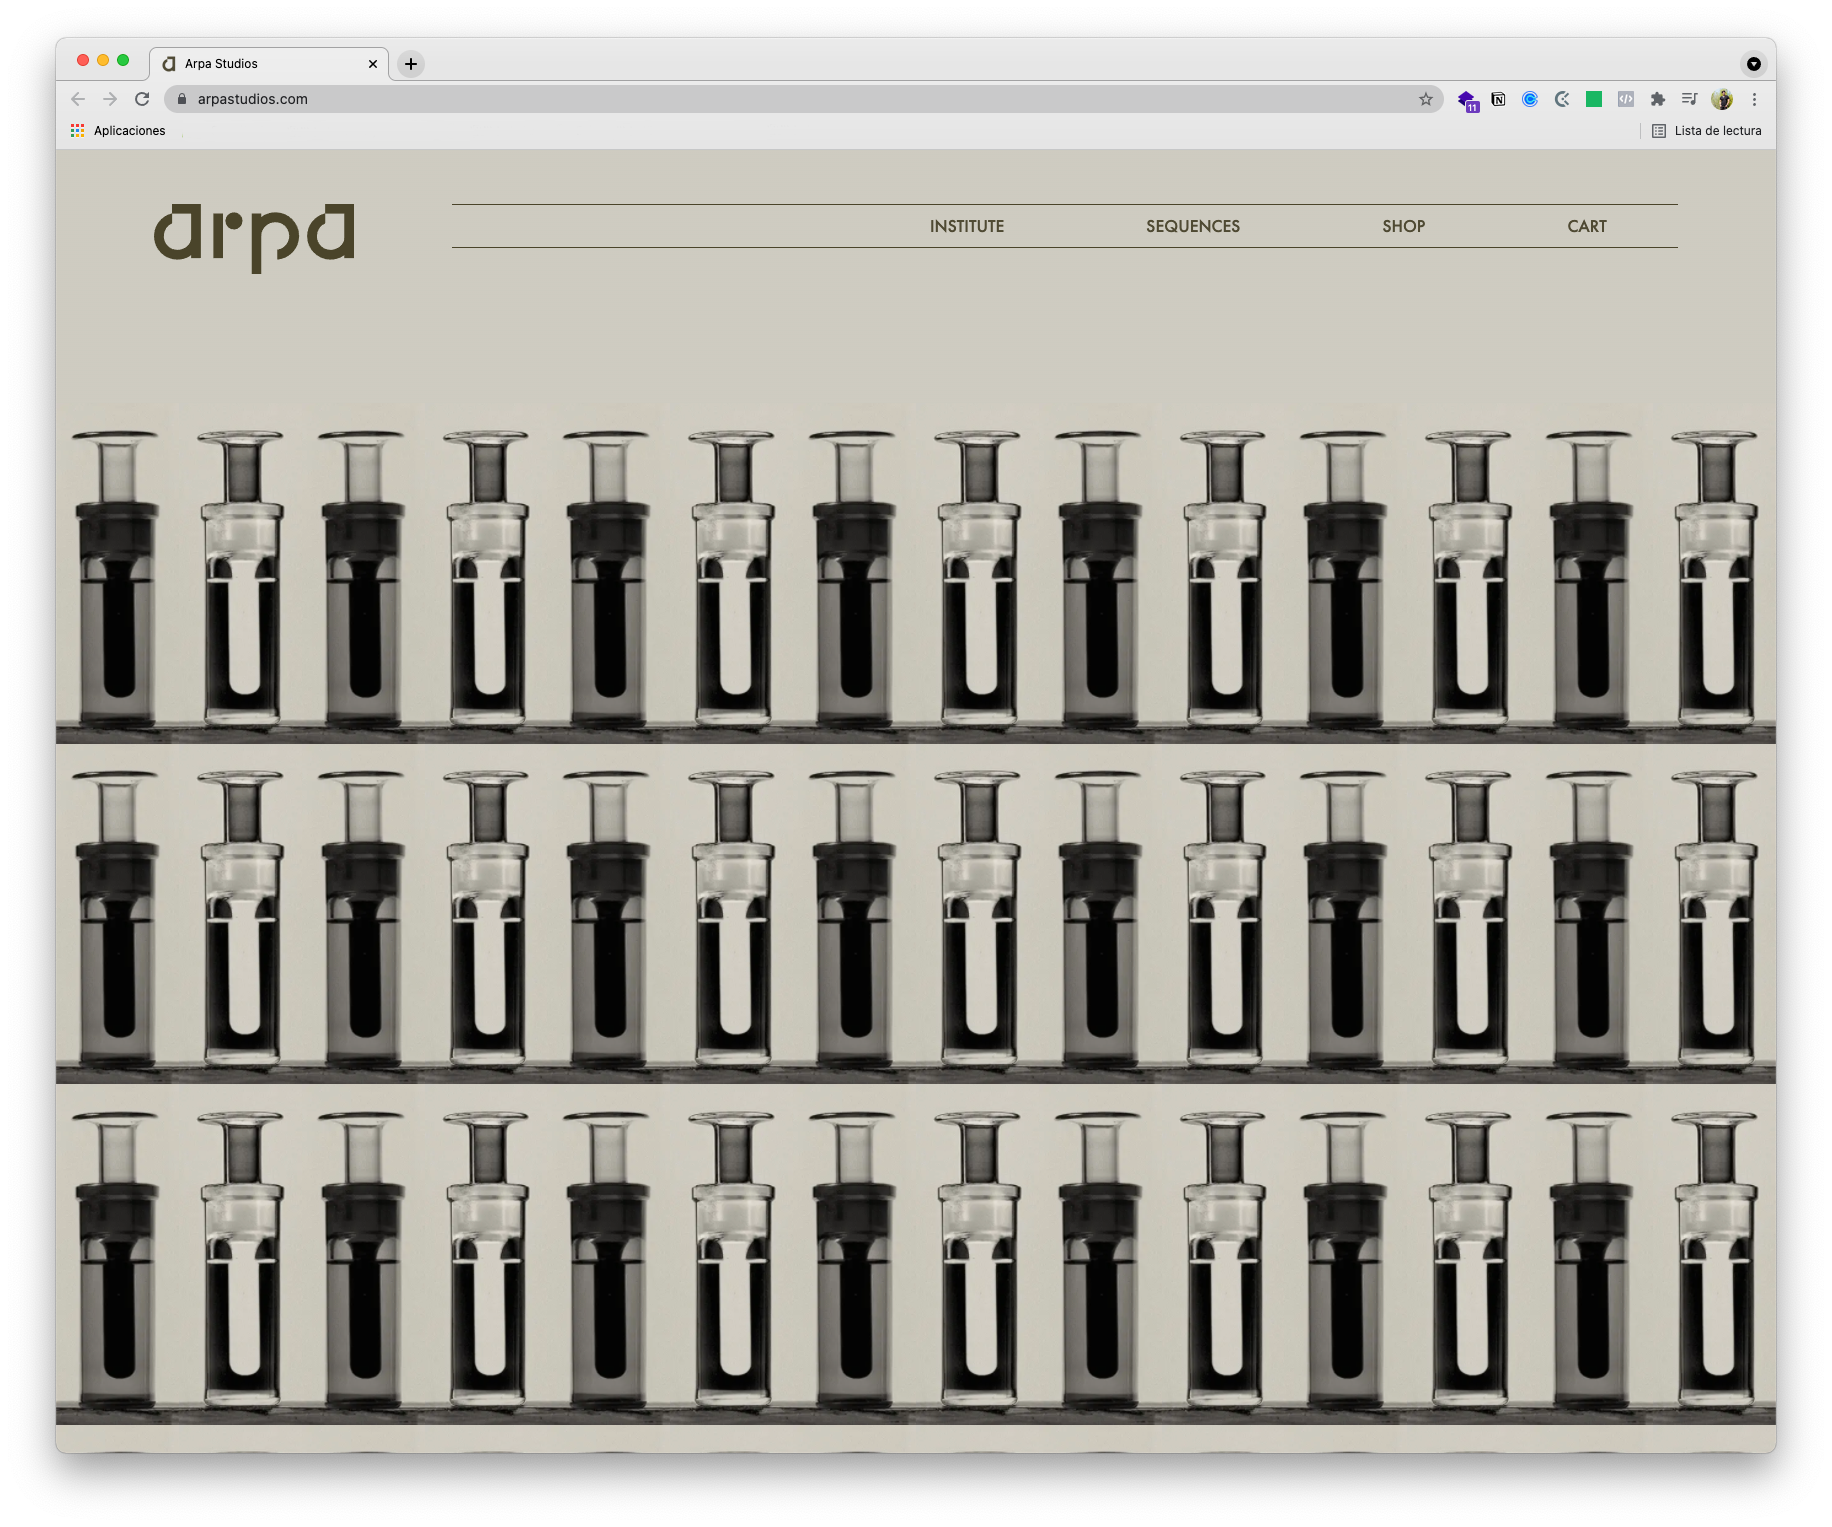Open the Chrome profile avatar

(x=1722, y=99)
